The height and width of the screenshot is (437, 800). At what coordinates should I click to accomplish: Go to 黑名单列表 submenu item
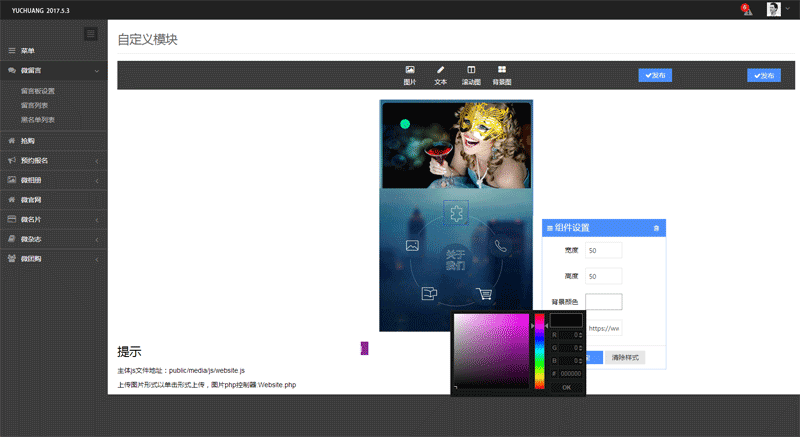[38, 119]
